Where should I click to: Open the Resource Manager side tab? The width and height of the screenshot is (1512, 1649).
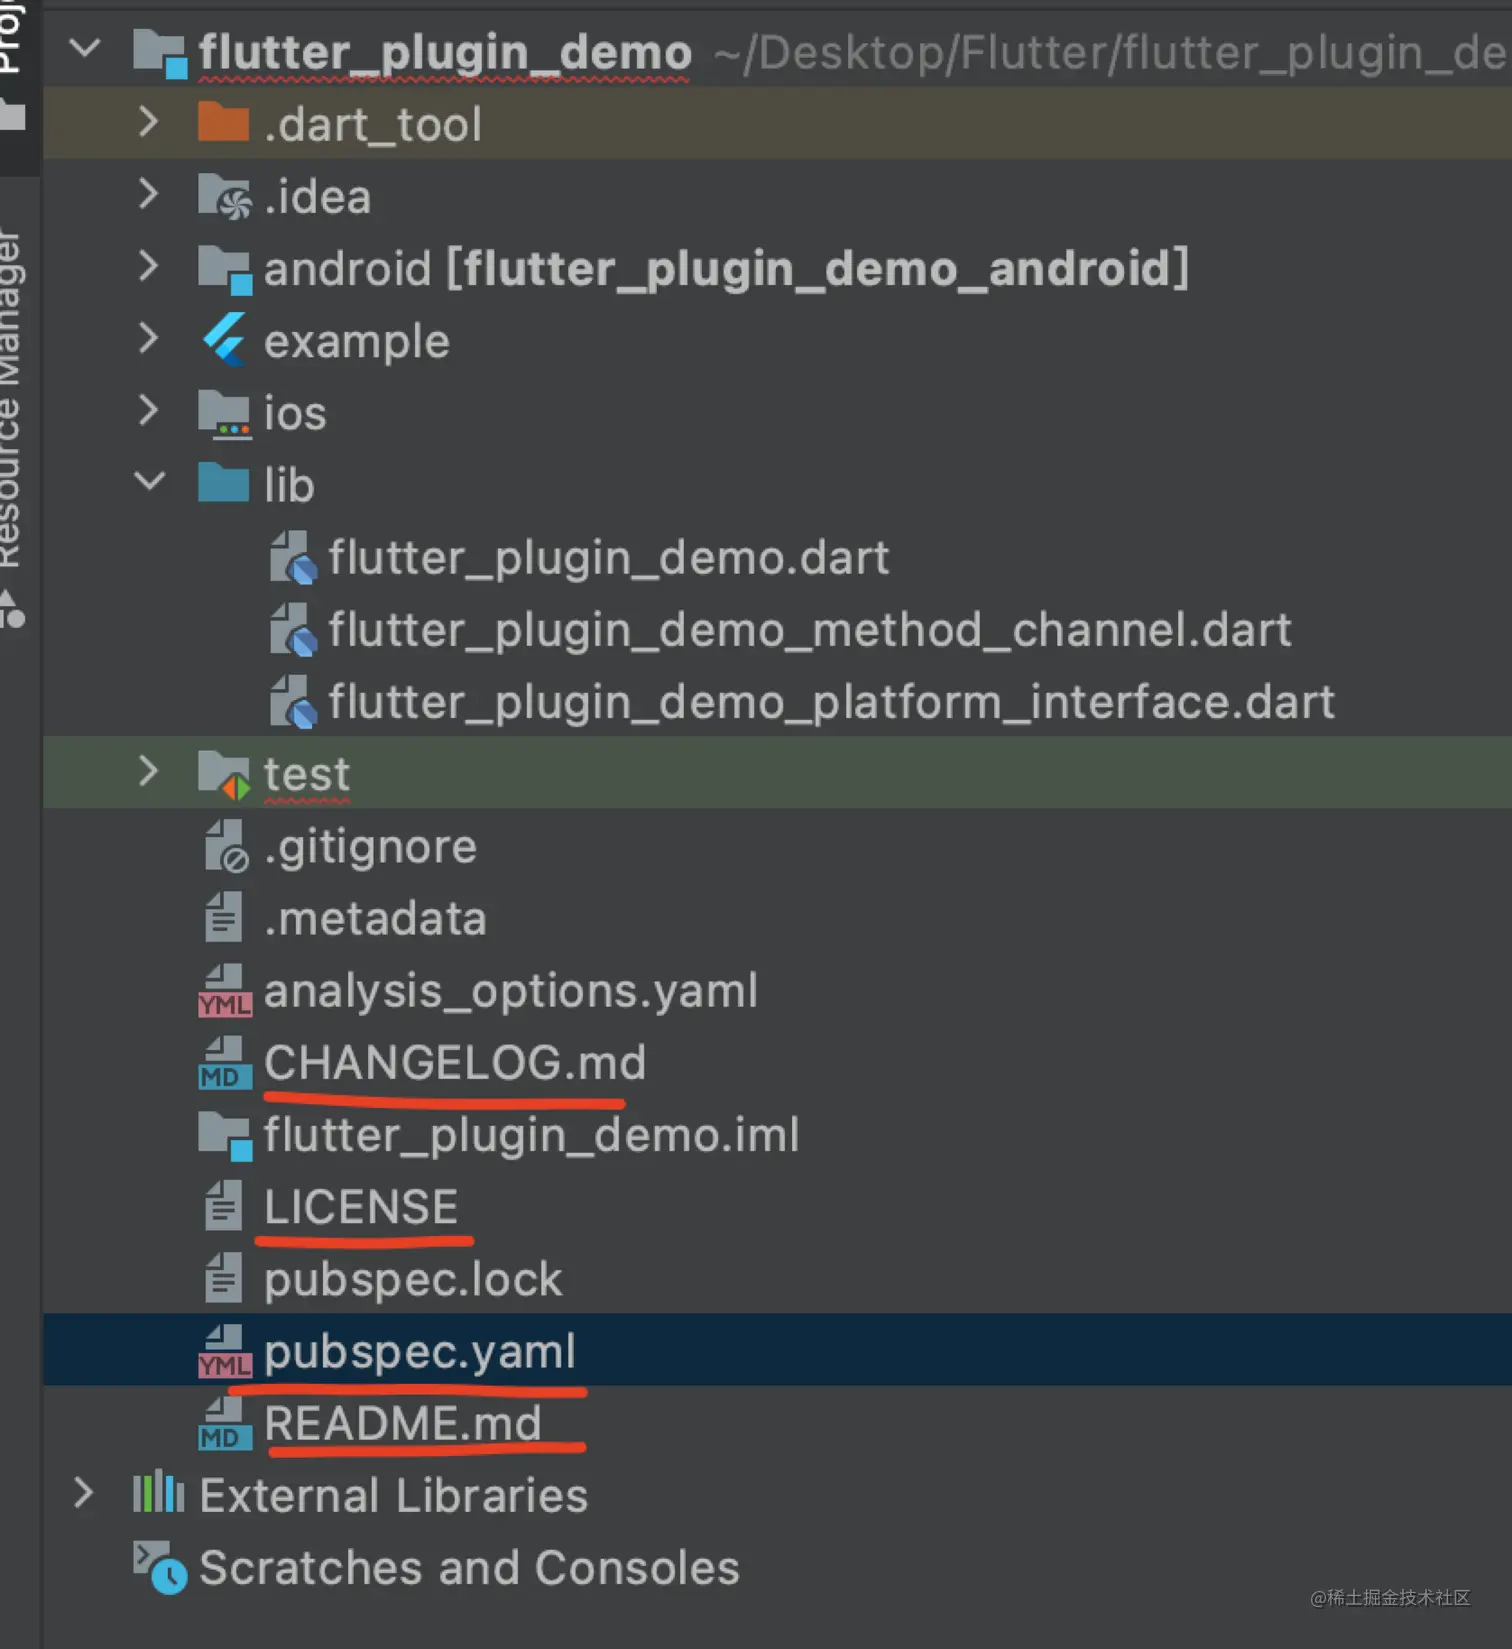tap(10, 400)
